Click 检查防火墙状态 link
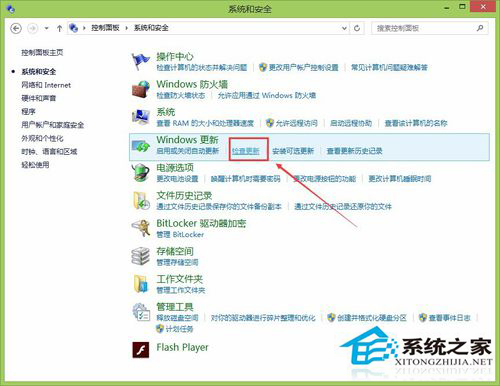Viewport: 500px width, 386px height. (181, 95)
